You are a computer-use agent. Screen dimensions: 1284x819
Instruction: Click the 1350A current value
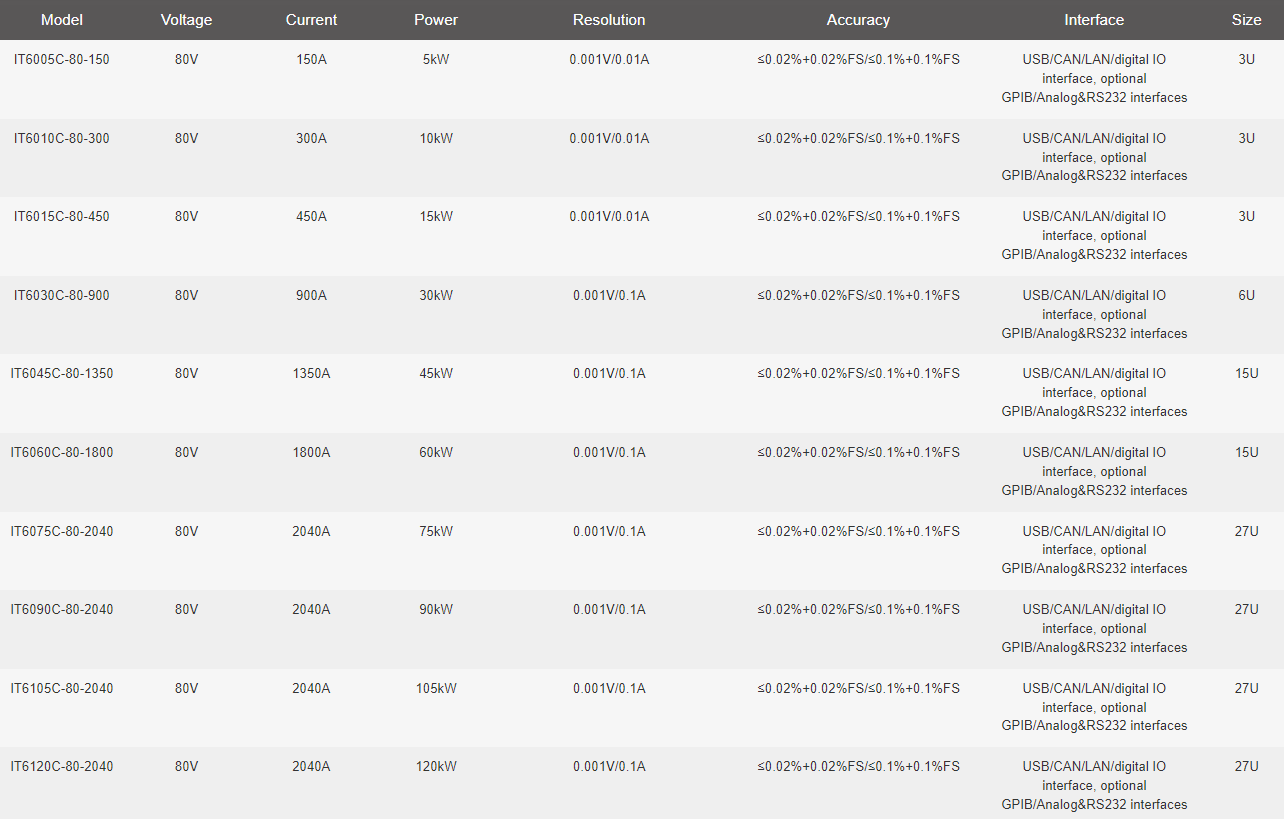pos(311,374)
